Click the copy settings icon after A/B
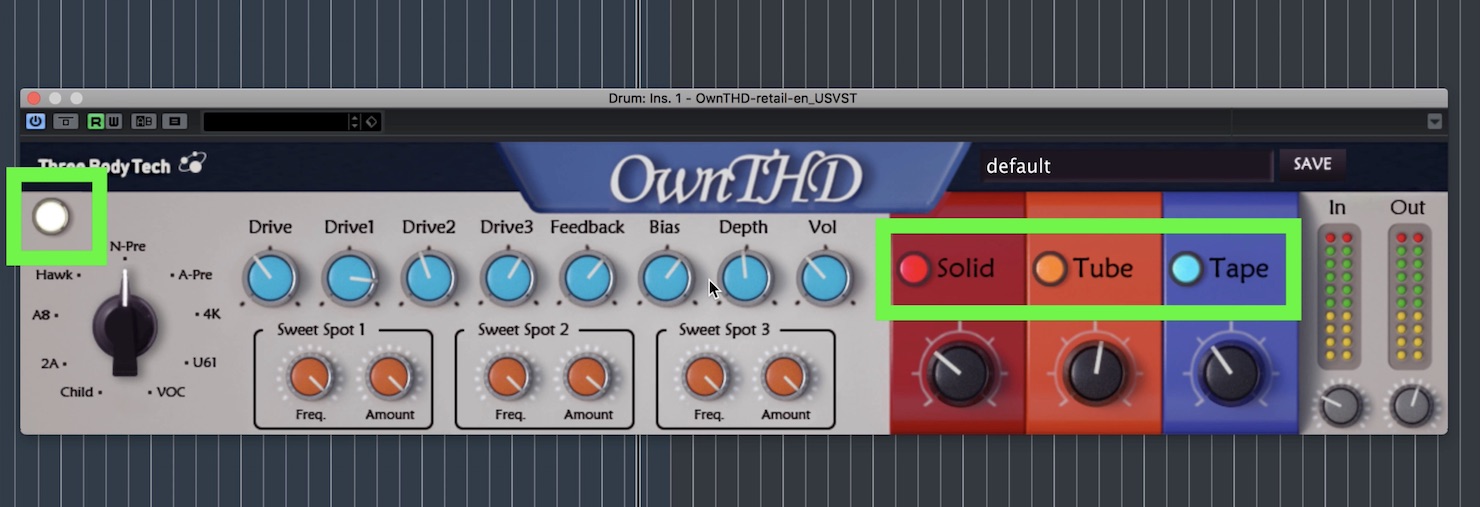 175,122
